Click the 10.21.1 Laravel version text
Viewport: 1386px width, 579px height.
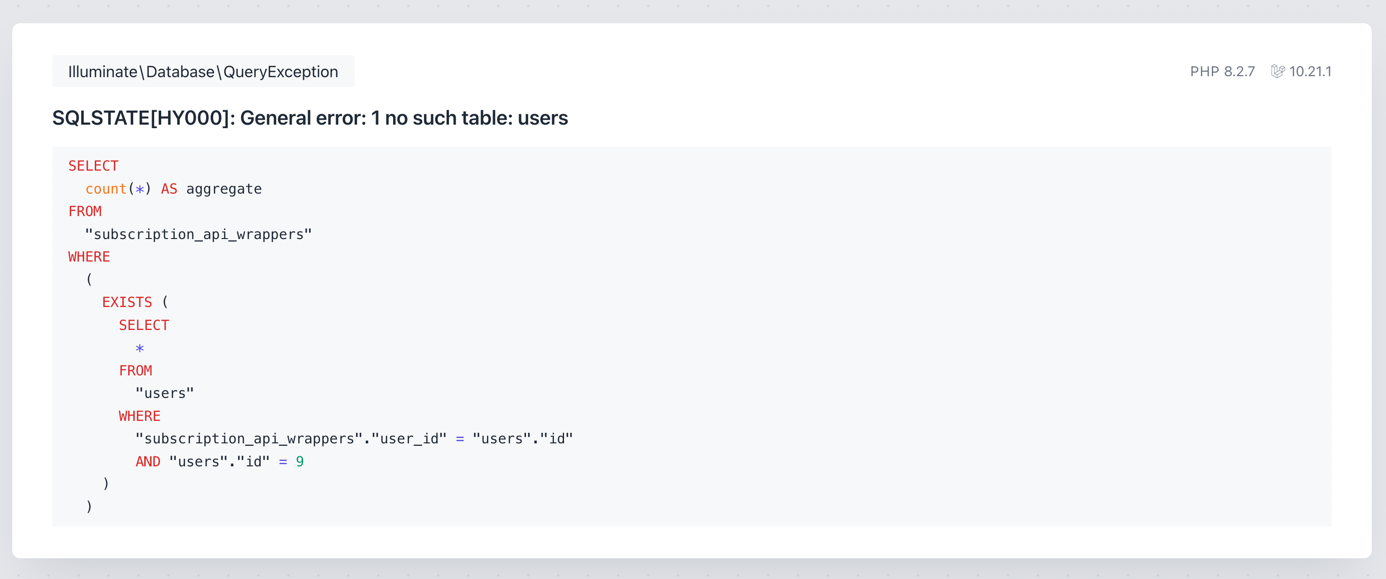click(1310, 71)
